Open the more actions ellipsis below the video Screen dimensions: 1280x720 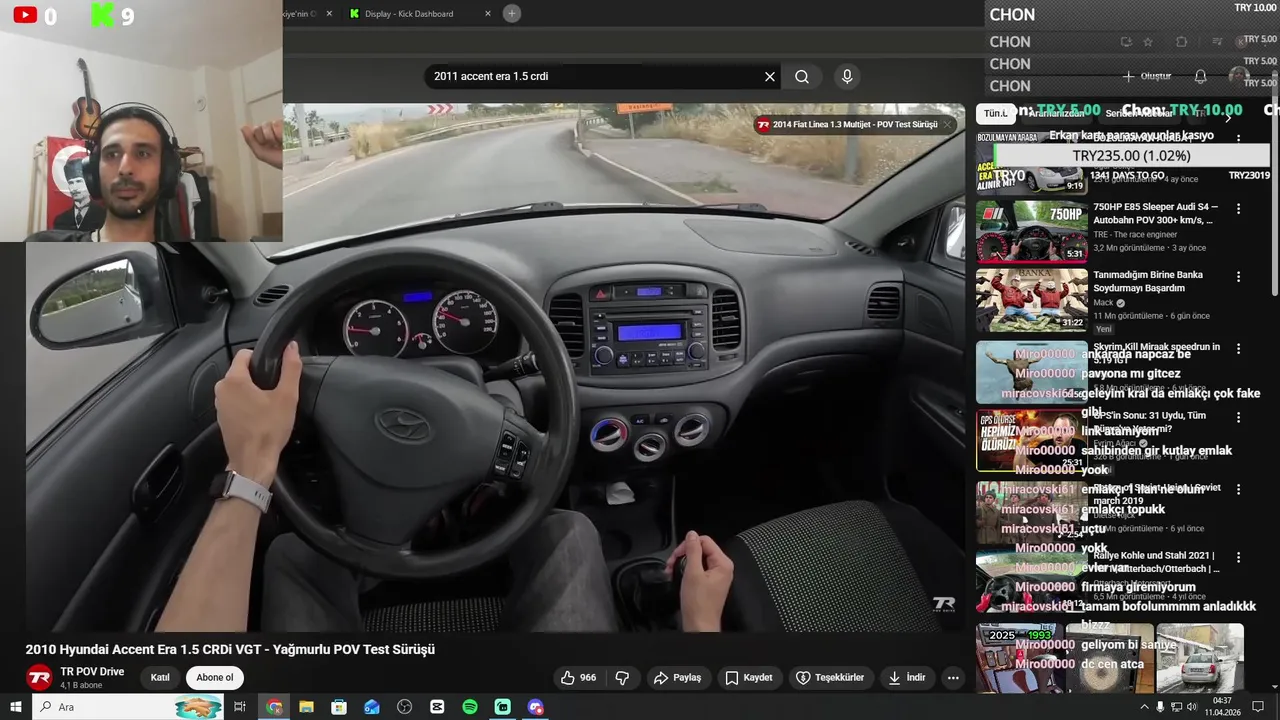(x=953, y=678)
